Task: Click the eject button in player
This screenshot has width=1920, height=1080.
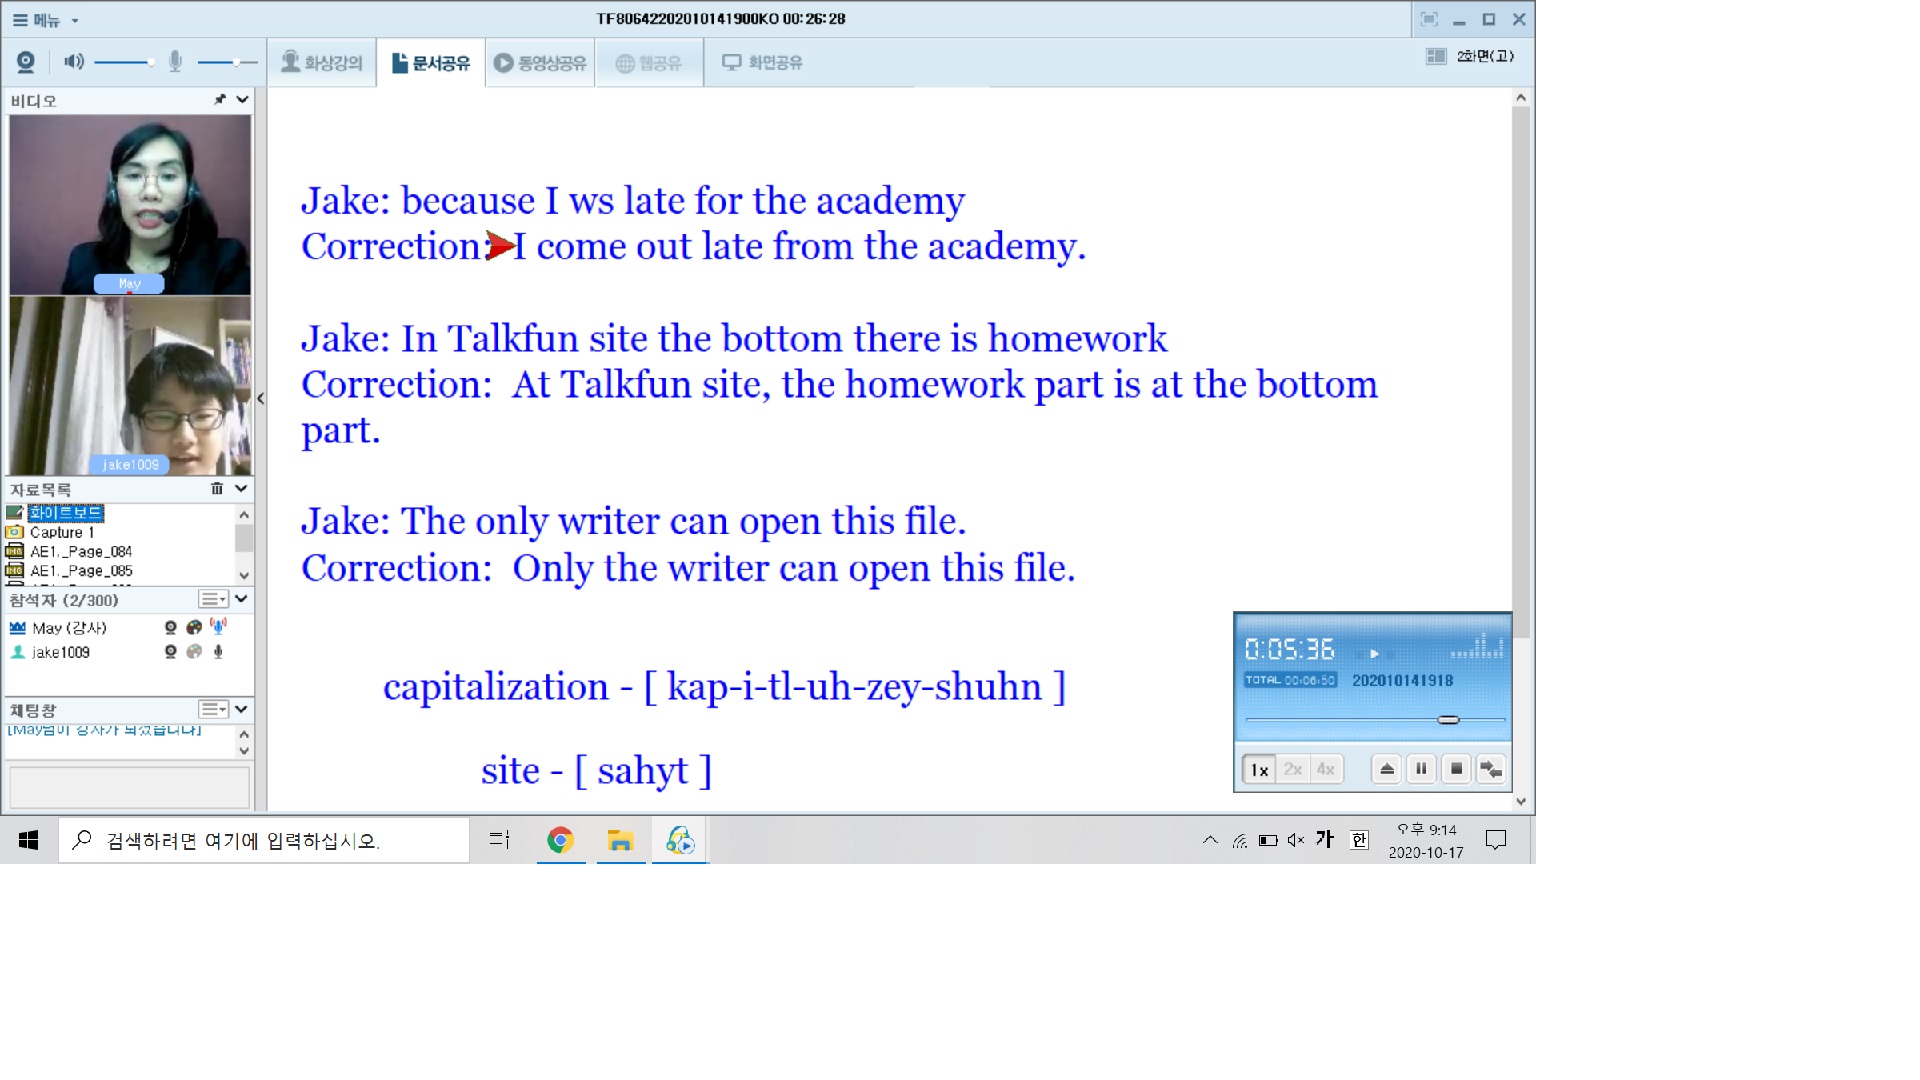Action: [x=1386, y=769]
